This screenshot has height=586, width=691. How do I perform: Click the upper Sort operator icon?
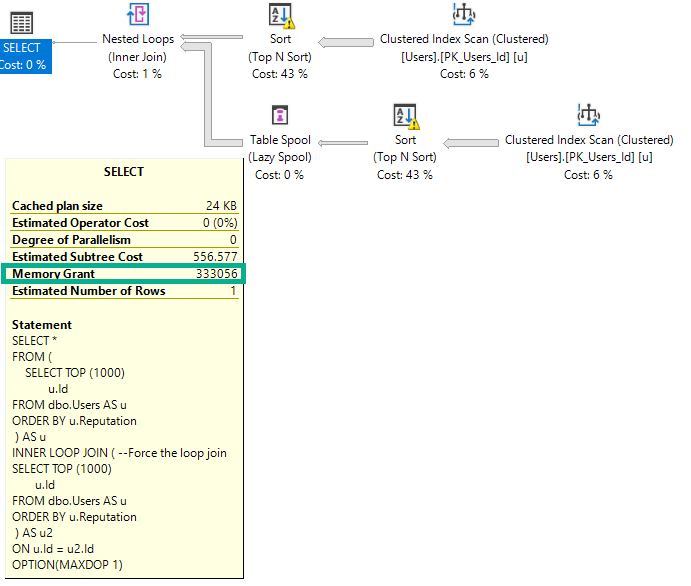pyautogui.click(x=282, y=15)
